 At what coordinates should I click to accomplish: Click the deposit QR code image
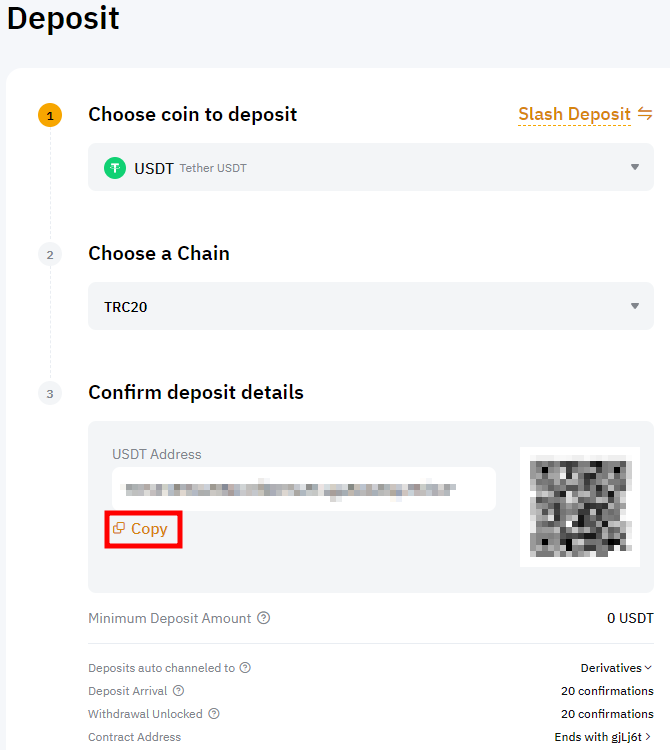pyautogui.click(x=580, y=507)
